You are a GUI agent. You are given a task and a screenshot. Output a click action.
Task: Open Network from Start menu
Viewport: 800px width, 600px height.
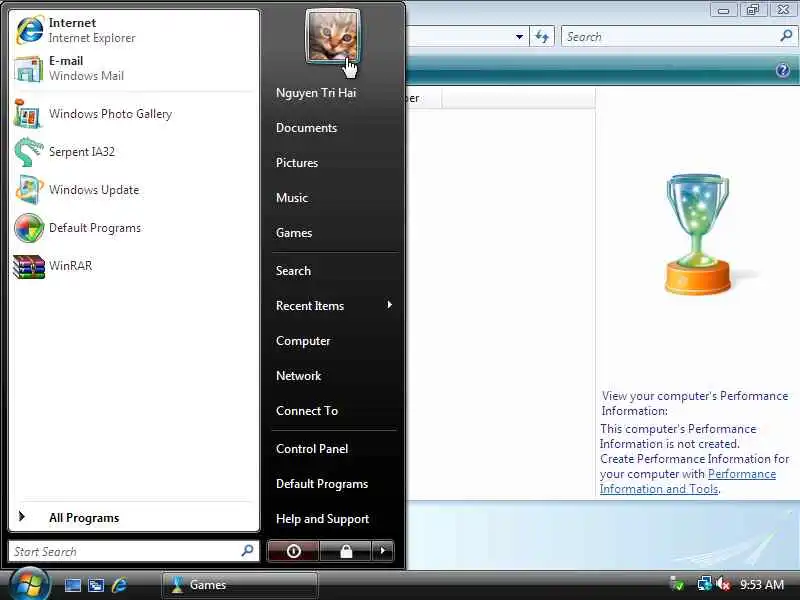tap(298, 376)
